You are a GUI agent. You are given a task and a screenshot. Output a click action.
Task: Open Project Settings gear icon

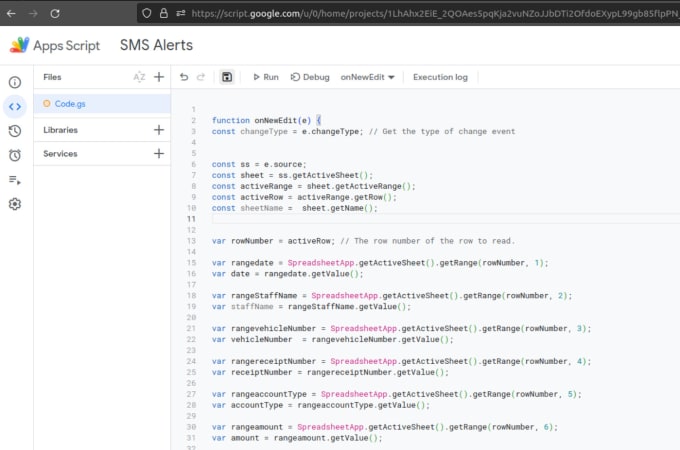(15, 204)
